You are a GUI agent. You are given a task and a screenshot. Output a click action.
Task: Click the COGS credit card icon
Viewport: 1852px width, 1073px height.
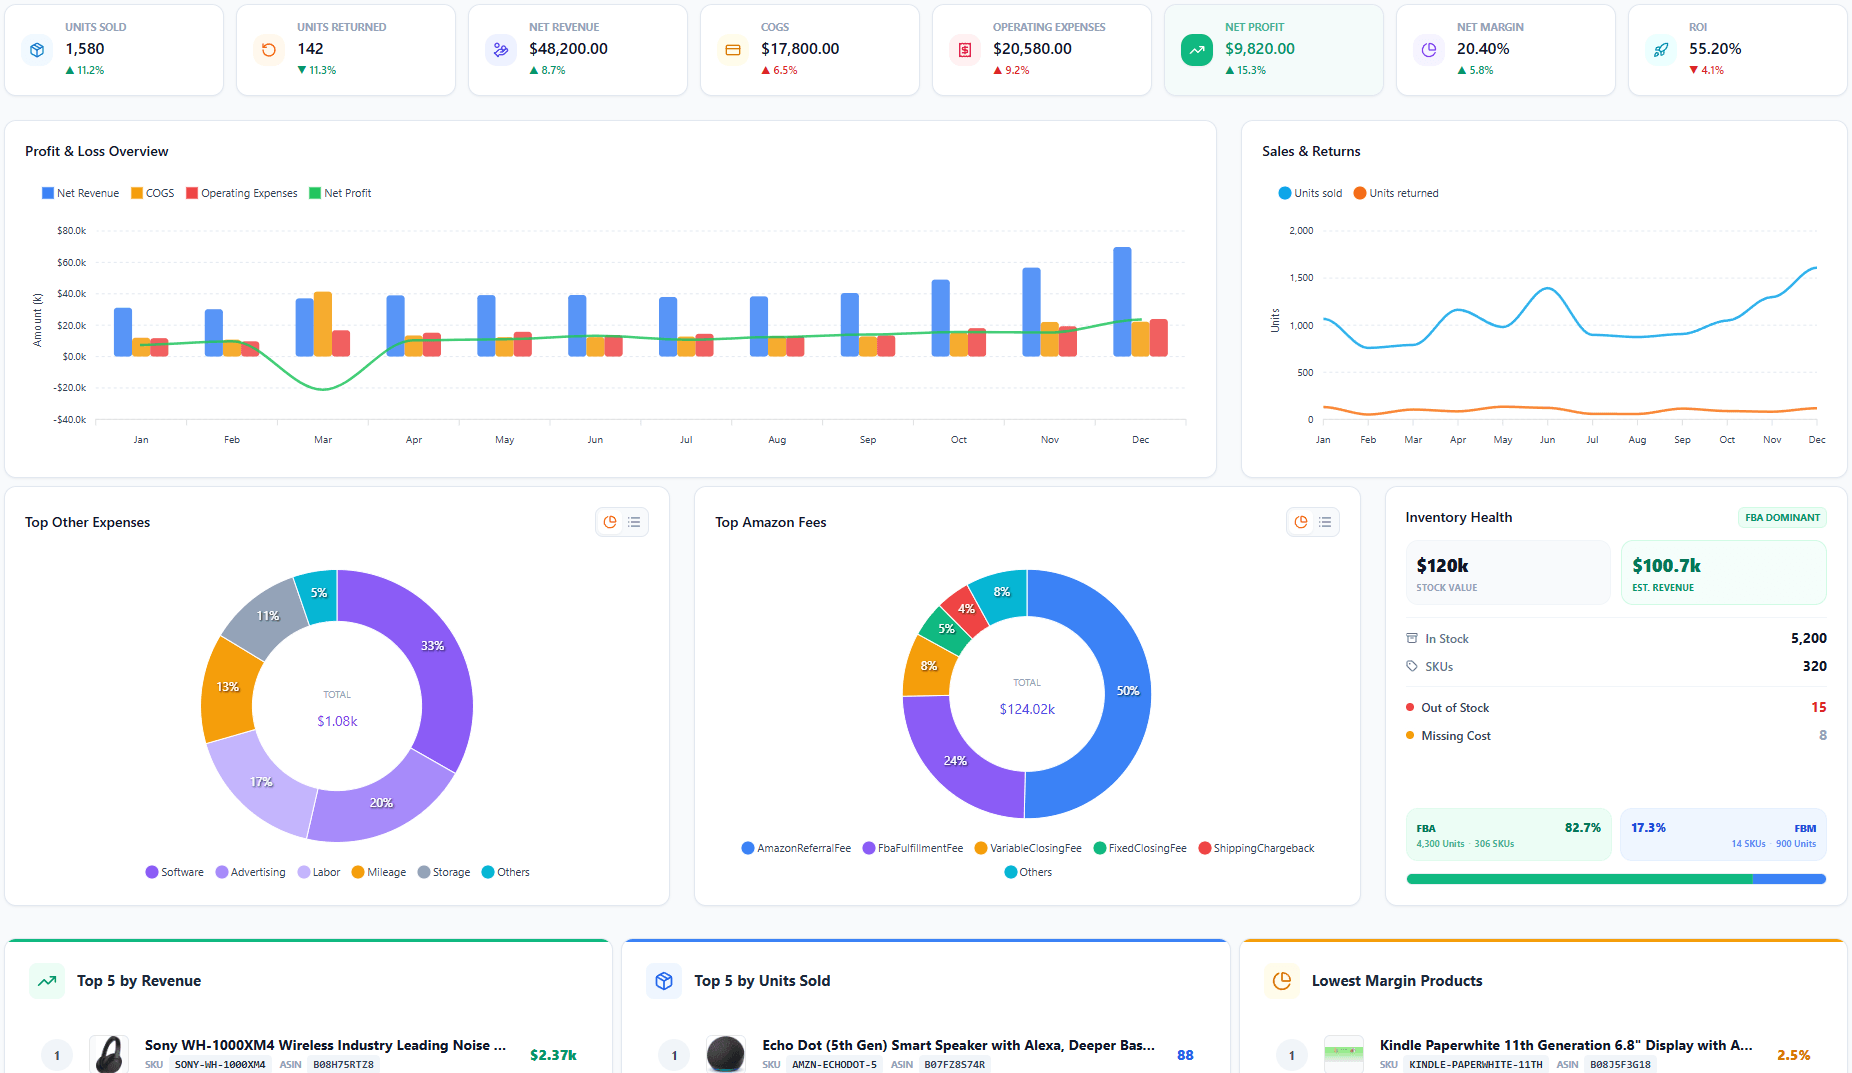[x=733, y=49]
